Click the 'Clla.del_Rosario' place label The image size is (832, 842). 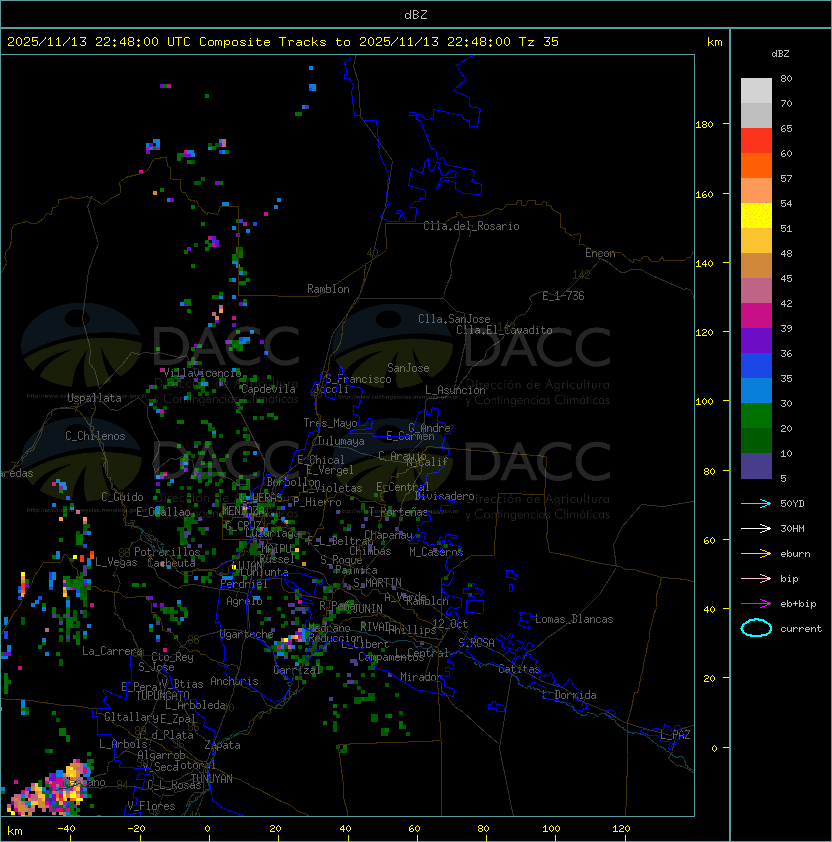point(471,226)
